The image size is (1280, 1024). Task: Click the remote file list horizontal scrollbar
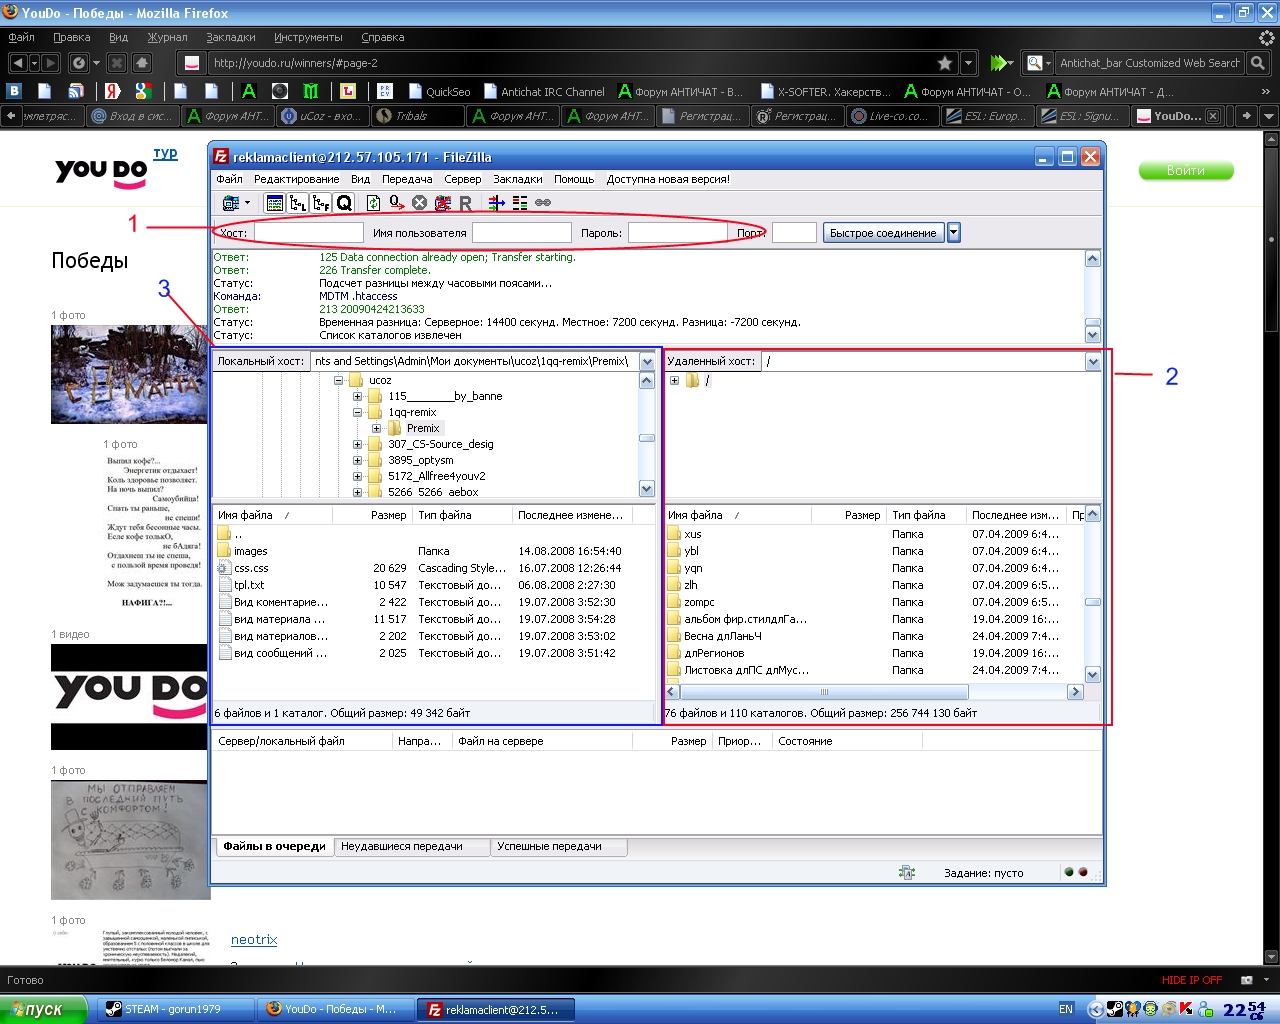pos(824,692)
